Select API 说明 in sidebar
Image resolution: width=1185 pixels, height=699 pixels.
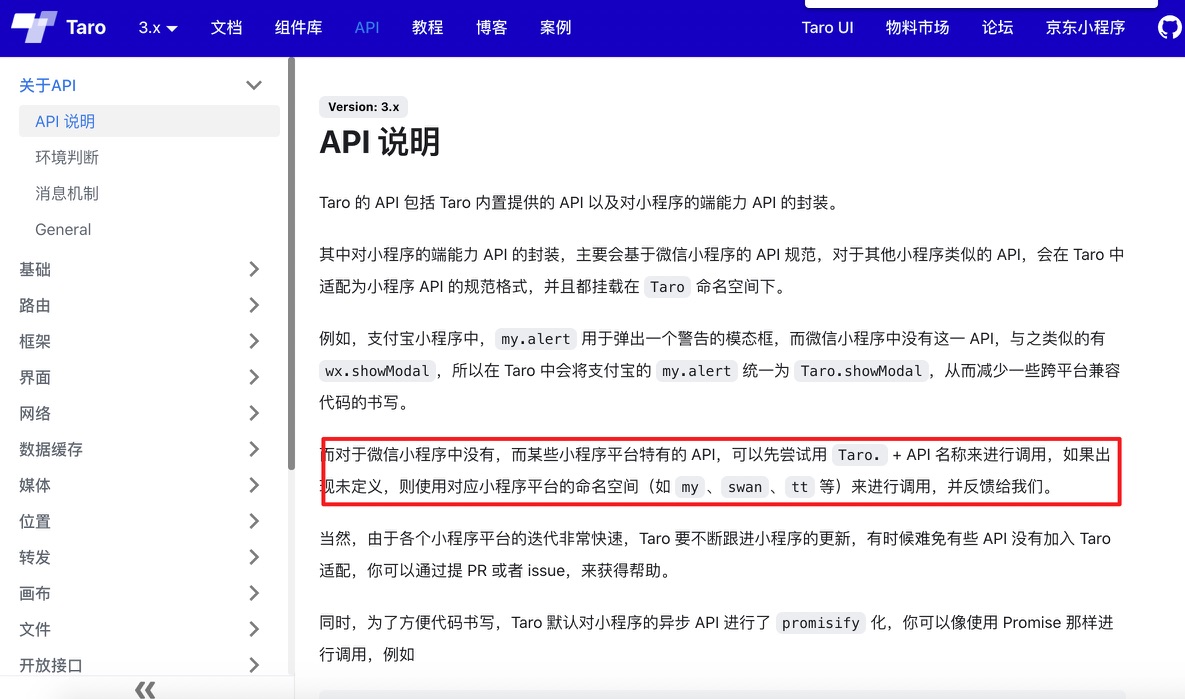[149, 122]
